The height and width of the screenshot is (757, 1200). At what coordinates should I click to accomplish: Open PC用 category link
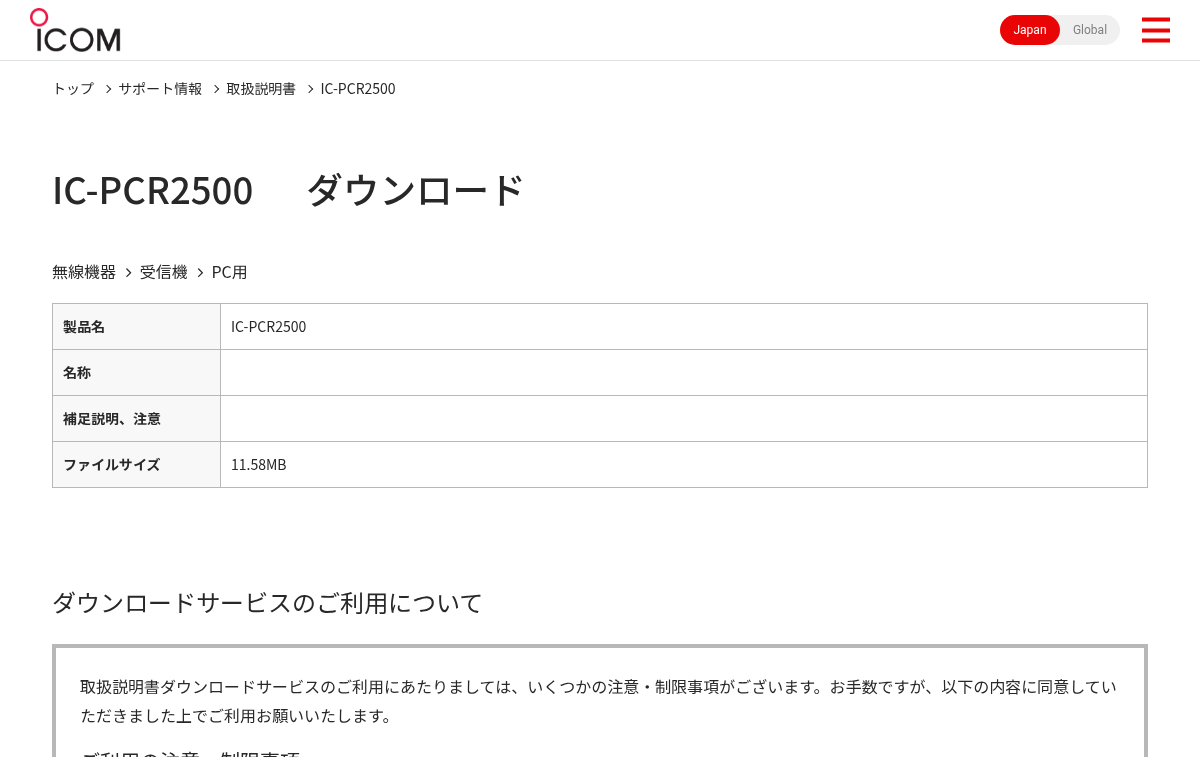(x=229, y=272)
